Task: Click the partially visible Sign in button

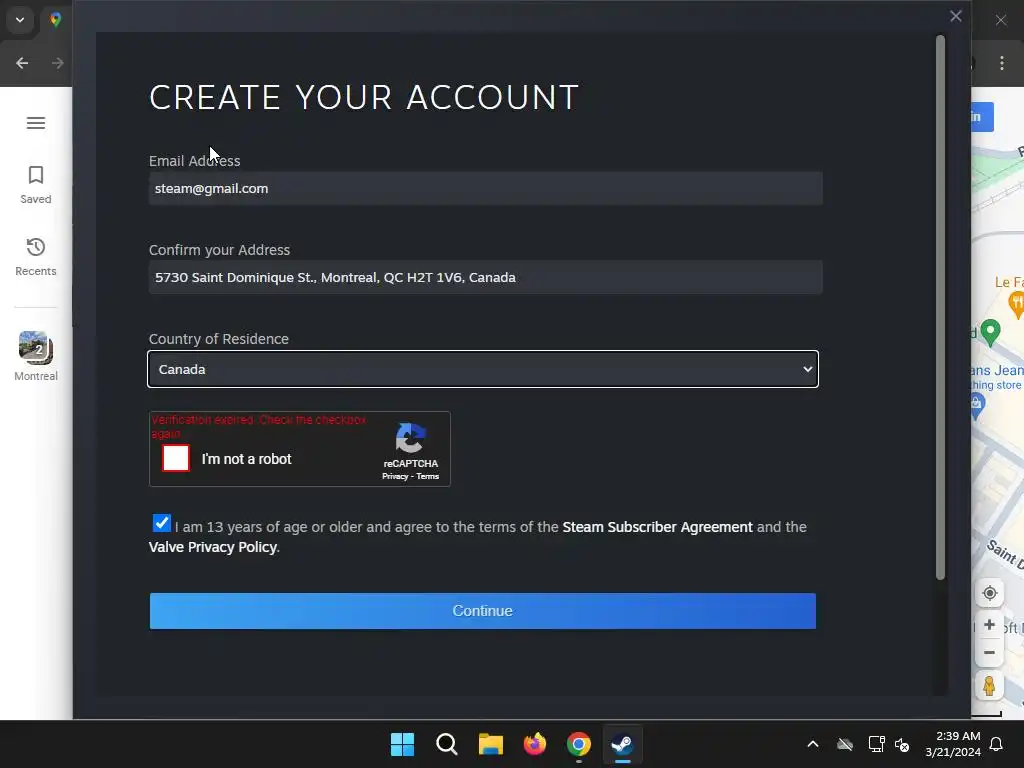Action: [x=982, y=117]
